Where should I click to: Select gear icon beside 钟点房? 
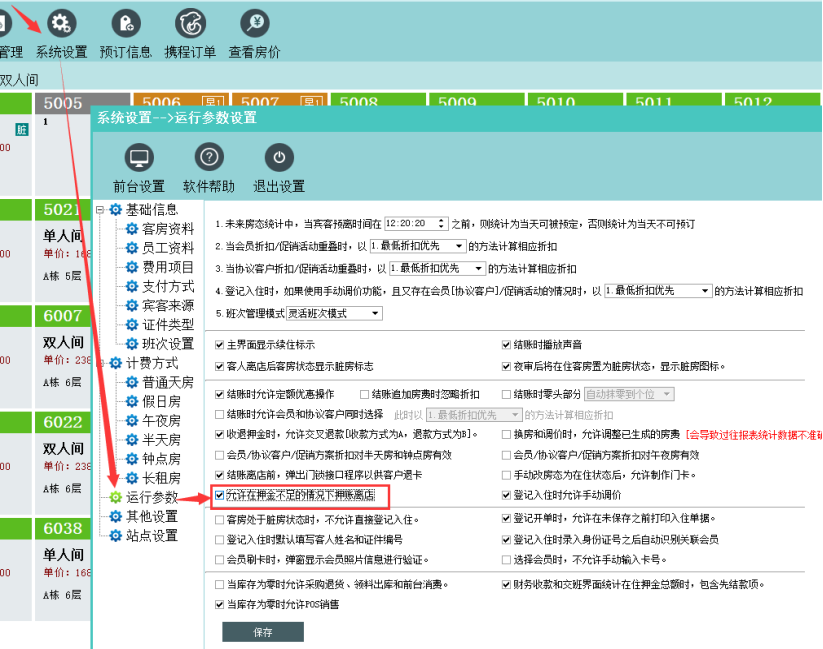[x=132, y=459]
